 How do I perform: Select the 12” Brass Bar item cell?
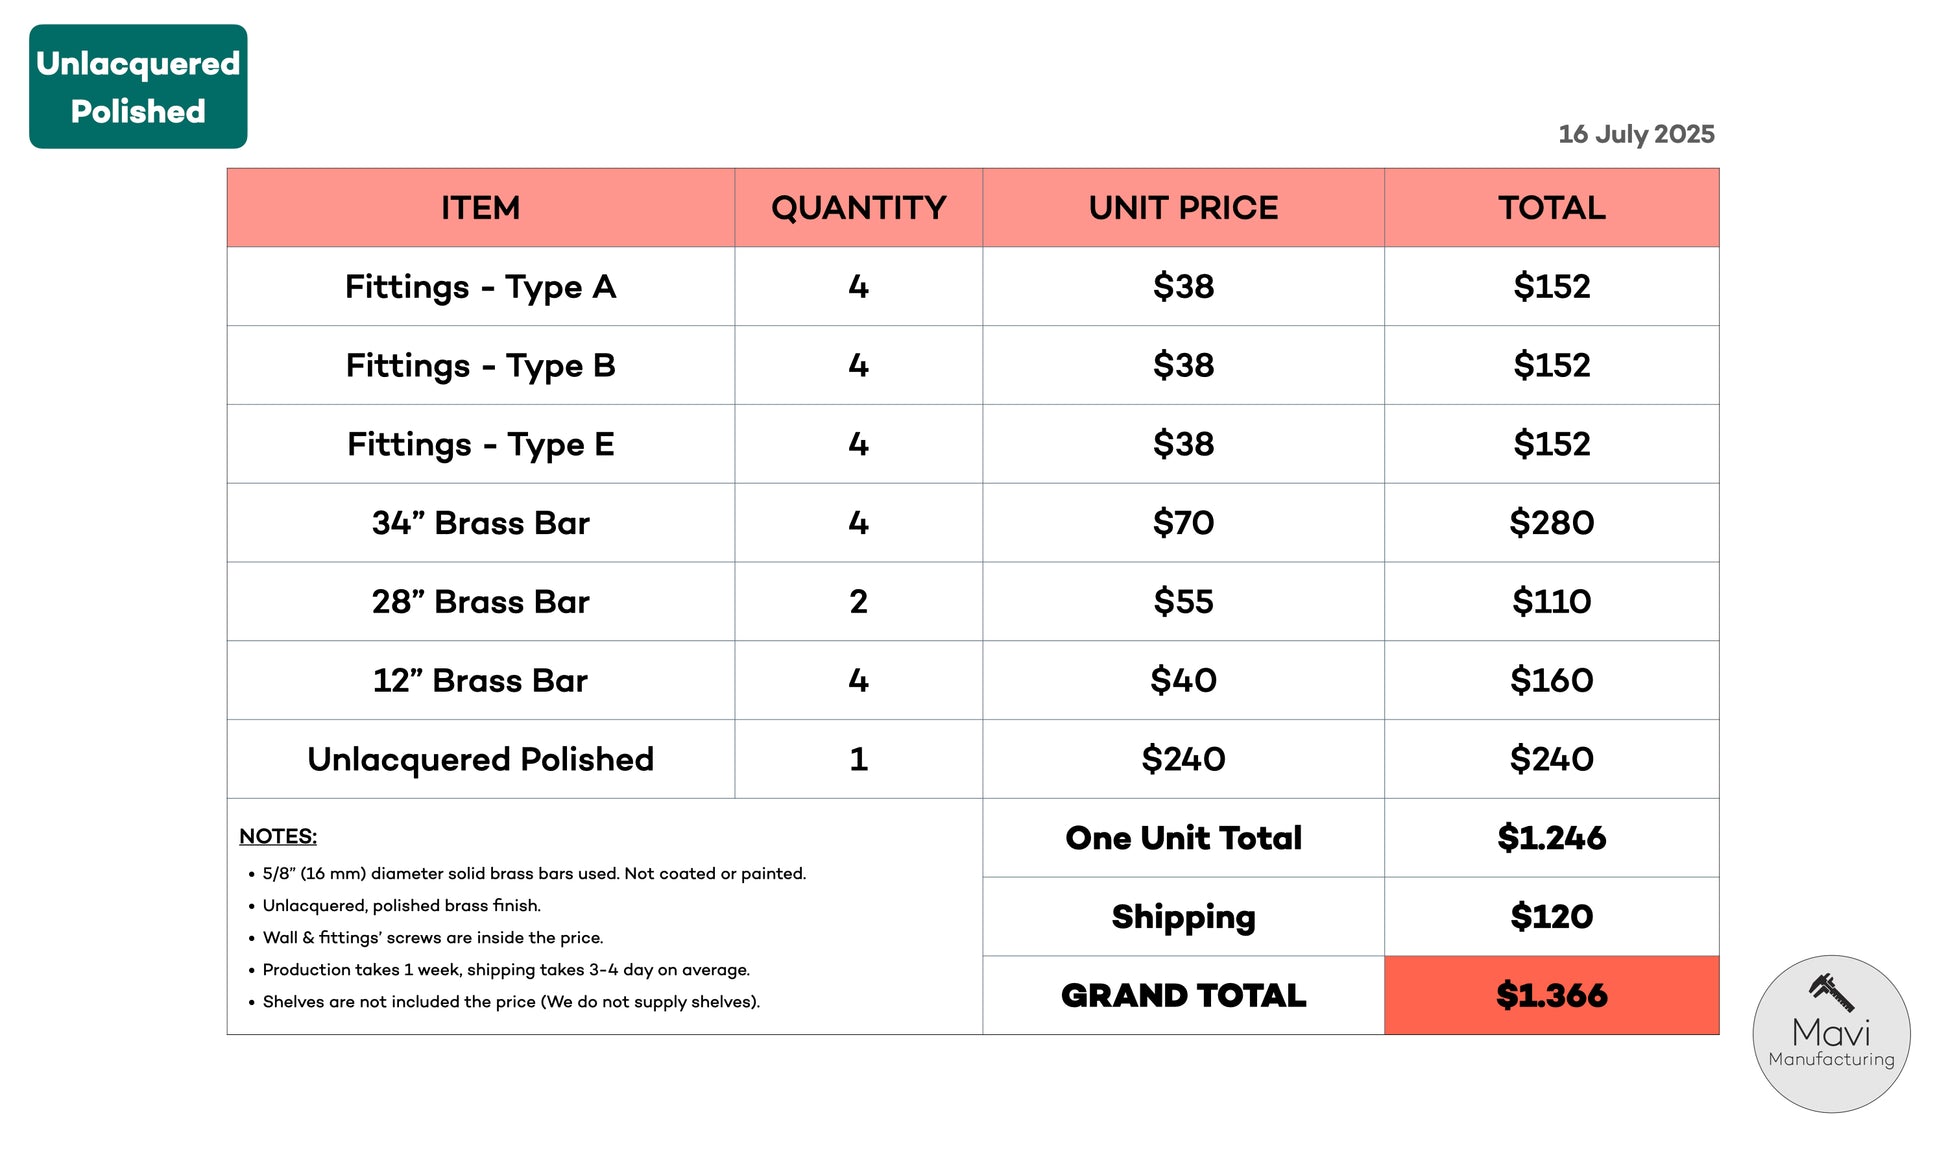[481, 680]
